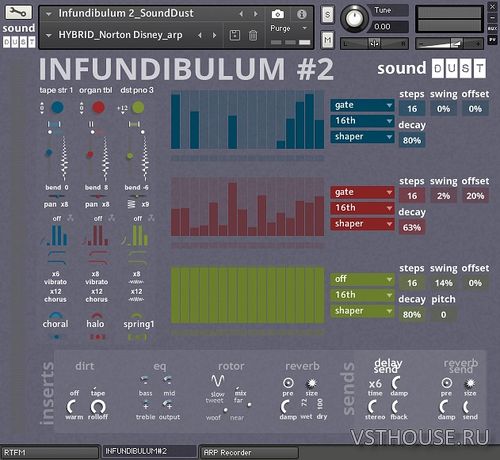Click the choral blue arc icon
The height and width of the screenshot is (460, 500).
[x=56, y=315]
